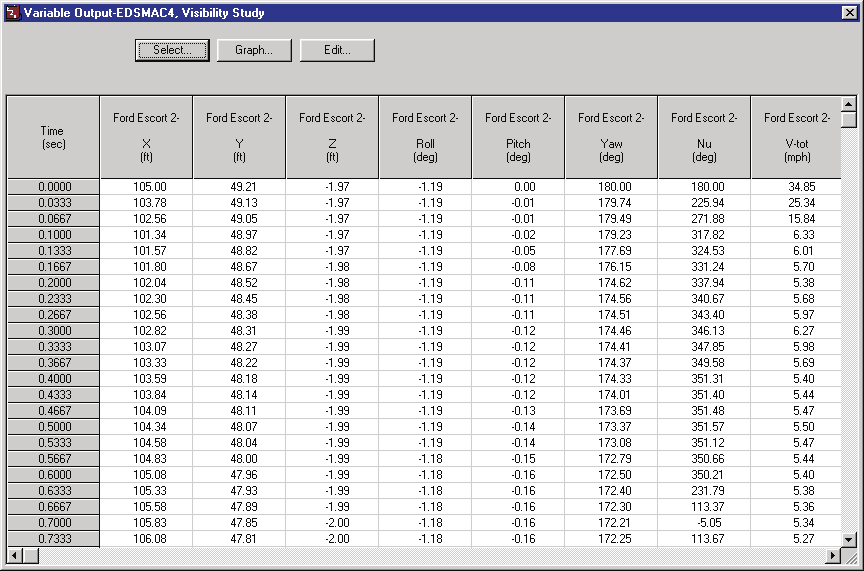Click the vertical scrollbar up arrow
This screenshot has height=571, width=864.
pos(848,104)
